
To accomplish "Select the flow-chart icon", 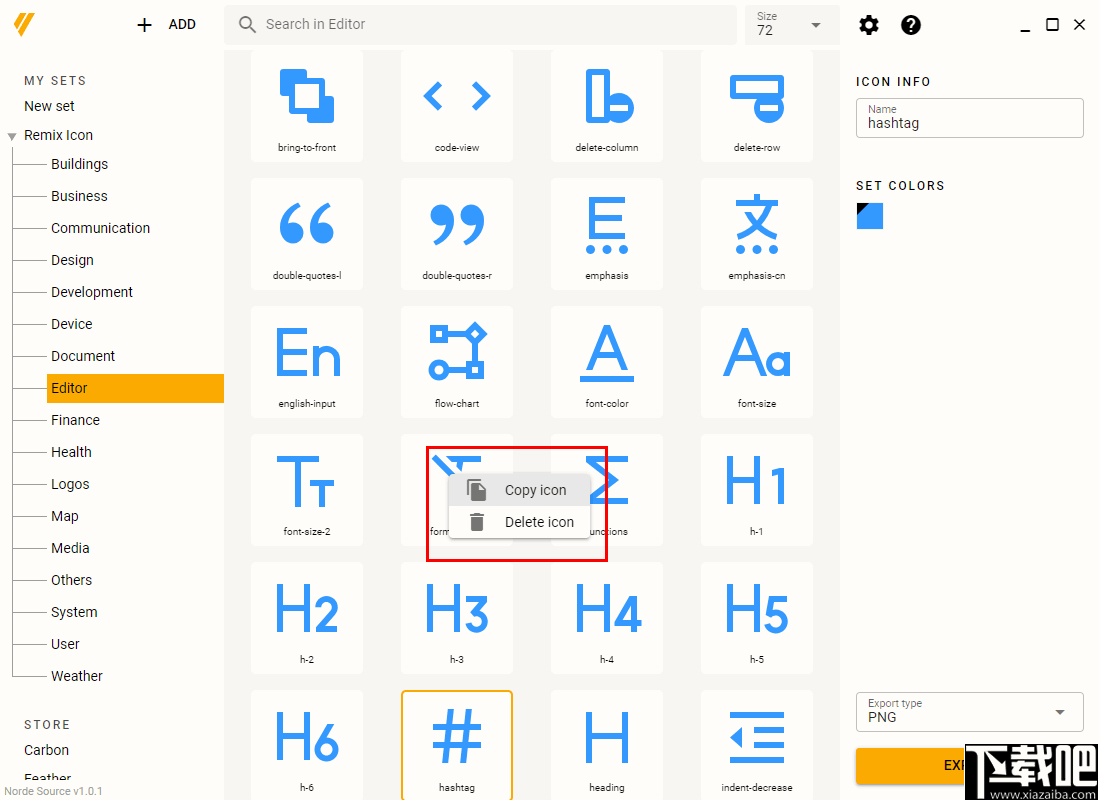I will 457,352.
